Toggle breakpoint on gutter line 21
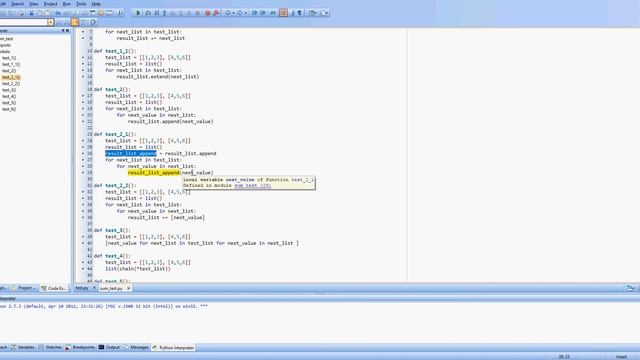 [83, 121]
